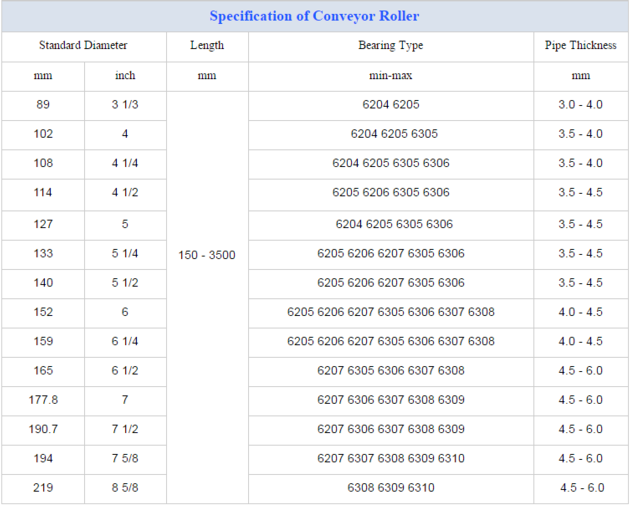Select the diameter cell '89'

coord(43,105)
